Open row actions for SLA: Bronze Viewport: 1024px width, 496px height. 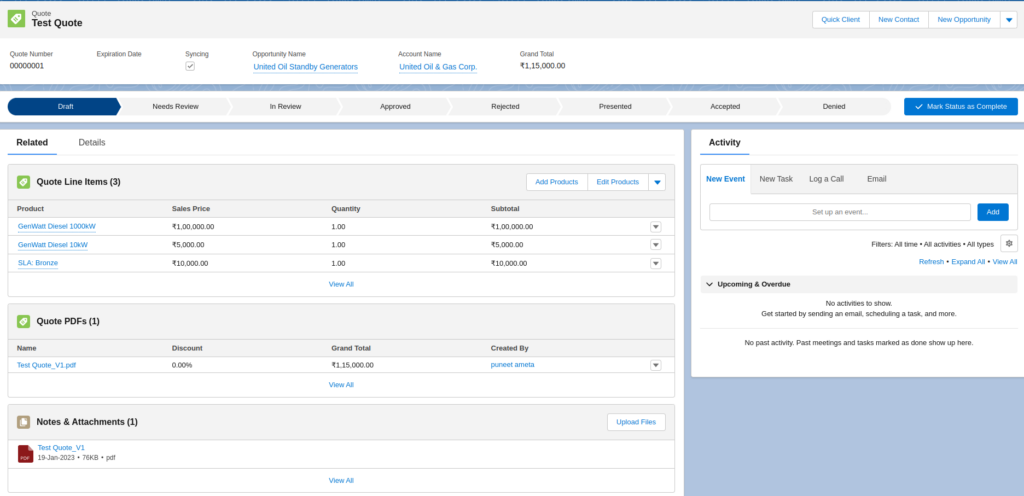(x=656, y=263)
